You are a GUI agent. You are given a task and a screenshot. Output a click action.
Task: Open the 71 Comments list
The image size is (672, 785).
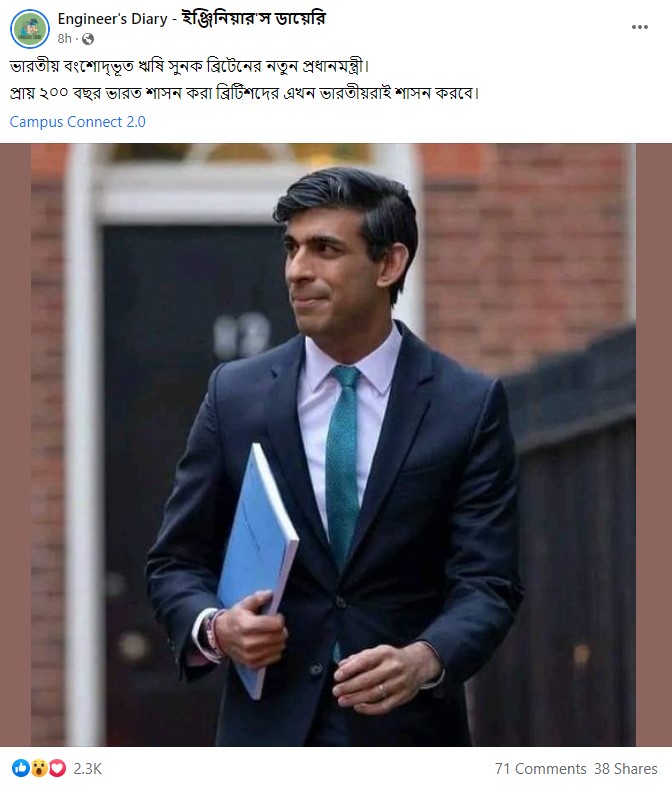point(540,768)
